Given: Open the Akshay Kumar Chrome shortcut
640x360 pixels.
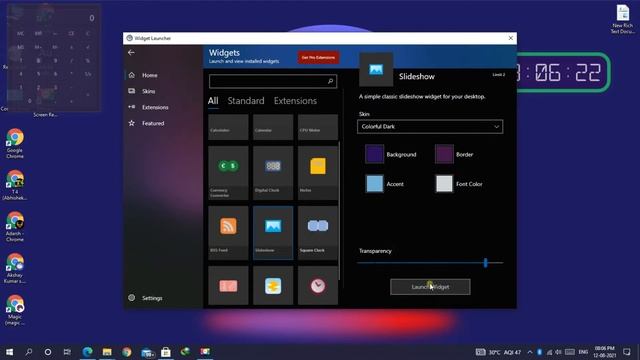Looking at the screenshot, I should point(15,268).
